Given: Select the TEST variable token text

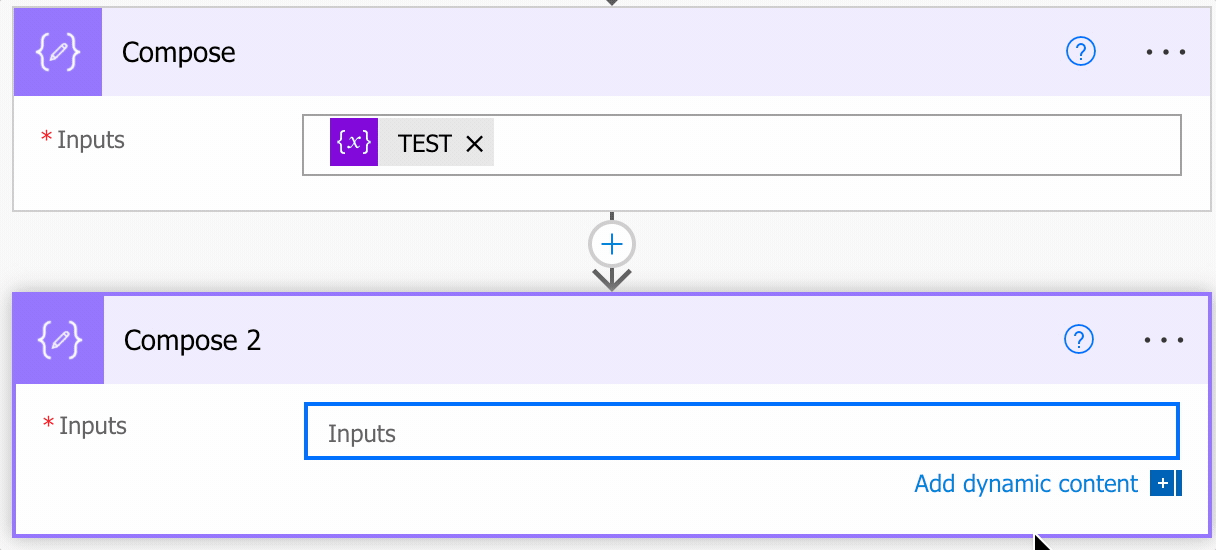Looking at the screenshot, I should point(424,144).
